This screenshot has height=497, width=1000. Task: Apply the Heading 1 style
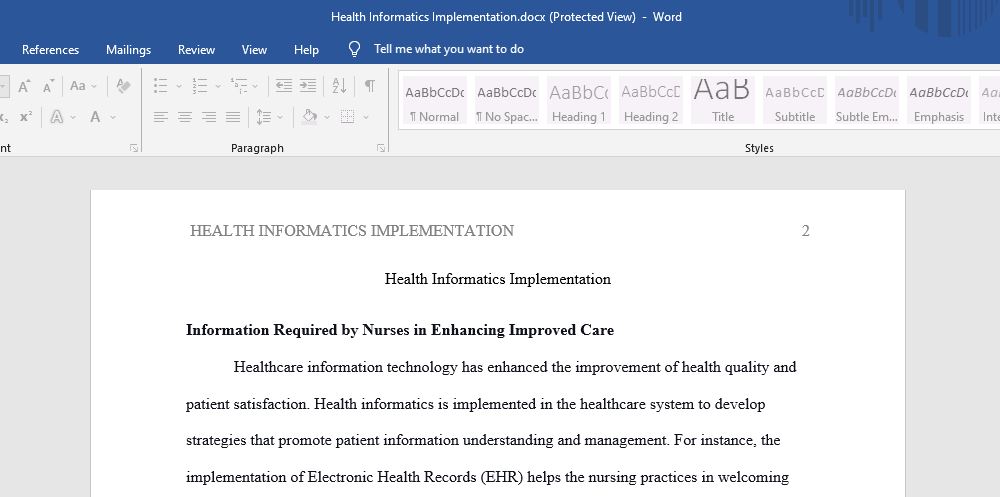pos(578,100)
